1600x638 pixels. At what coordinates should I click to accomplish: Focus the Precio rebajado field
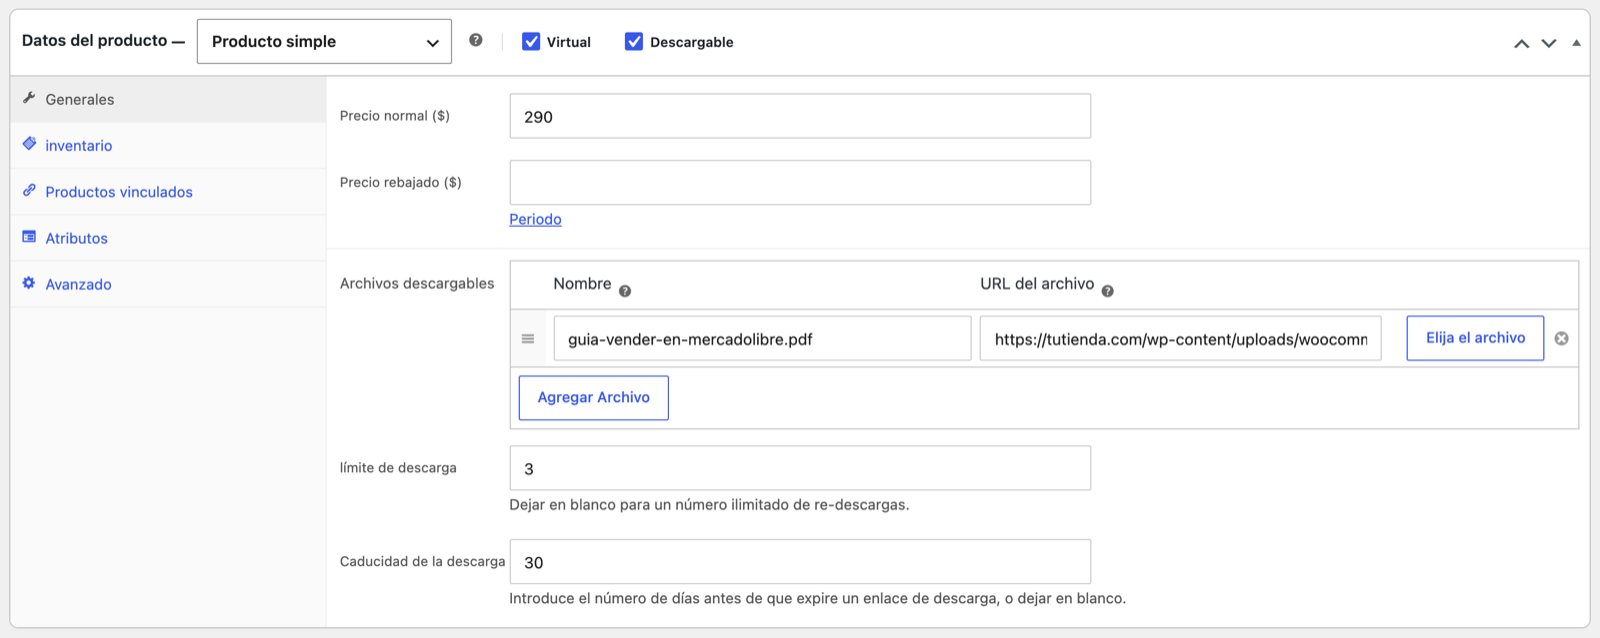[800, 182]
